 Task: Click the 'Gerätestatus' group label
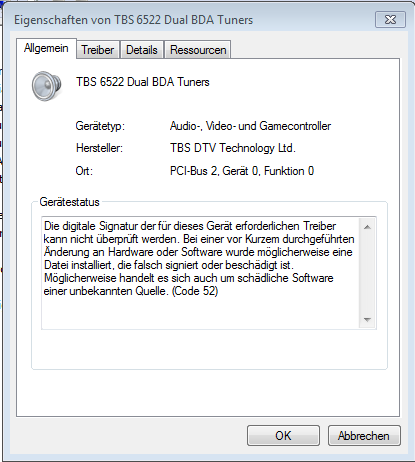(x=69, y=202)
